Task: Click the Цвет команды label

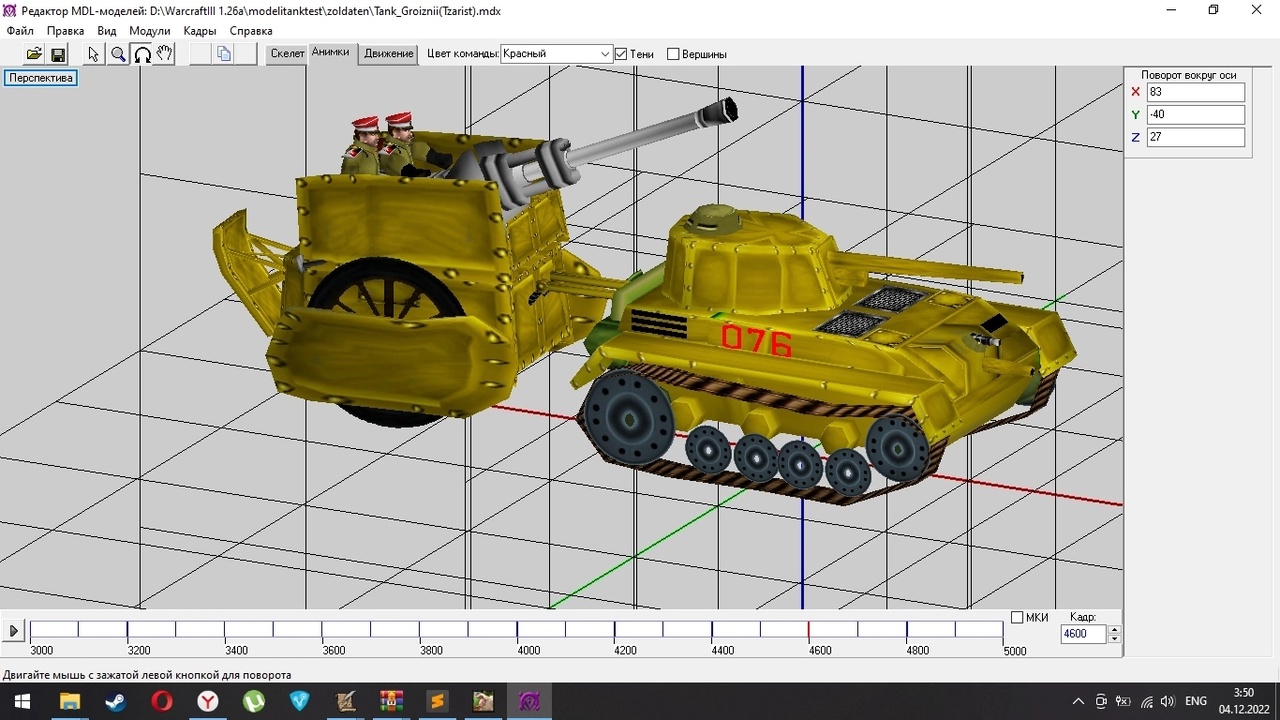Action: (x=462, y=54)
